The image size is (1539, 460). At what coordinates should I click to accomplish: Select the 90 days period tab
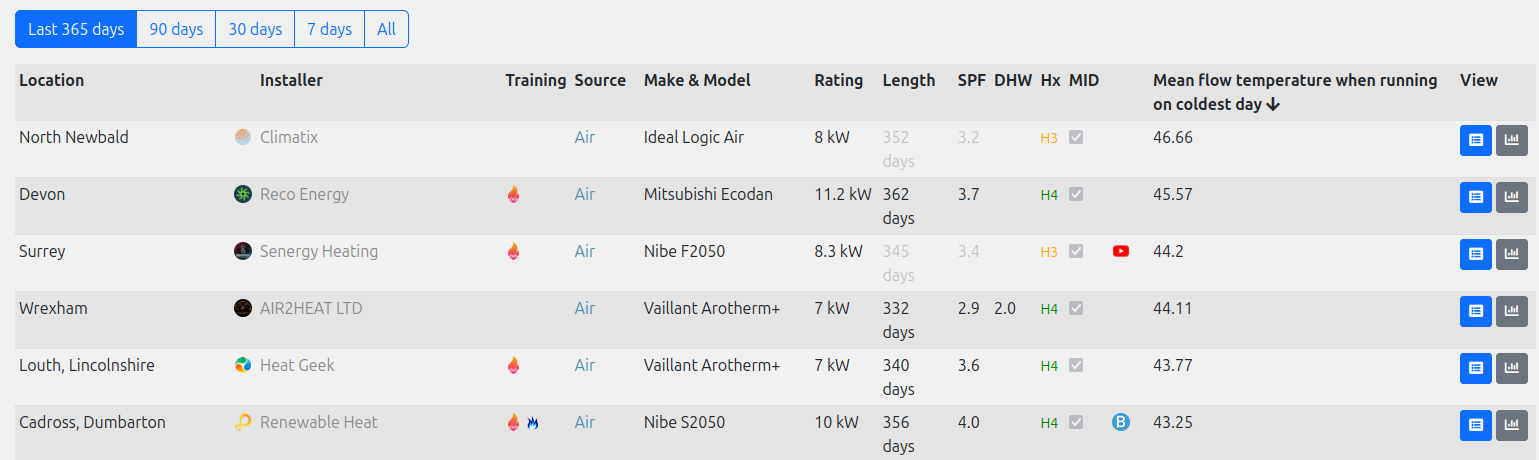(176, 29)
